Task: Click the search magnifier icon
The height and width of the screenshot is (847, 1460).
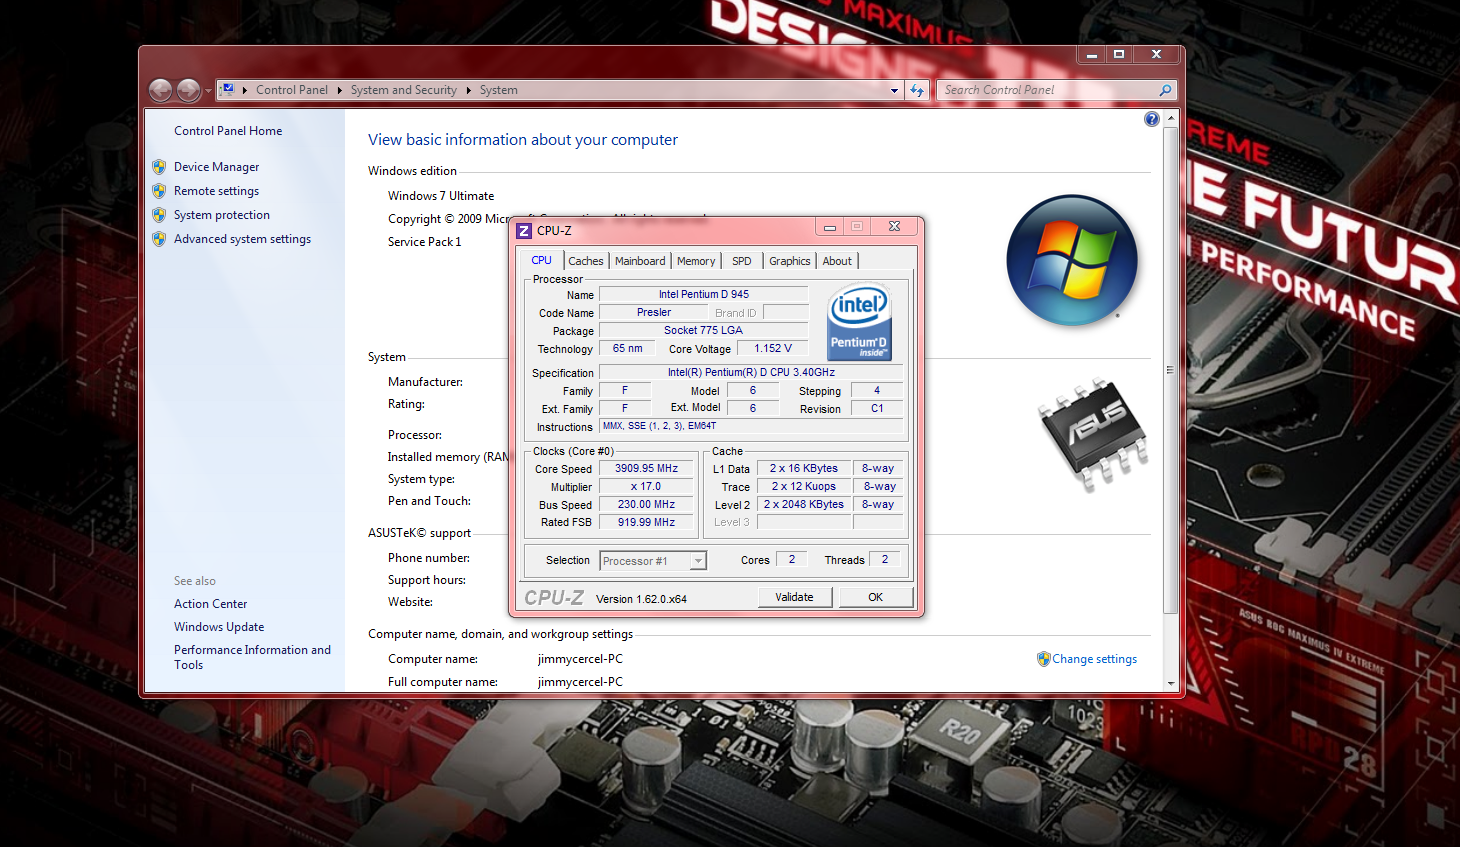Action: pyautogui.click(x=1164, y=90)
